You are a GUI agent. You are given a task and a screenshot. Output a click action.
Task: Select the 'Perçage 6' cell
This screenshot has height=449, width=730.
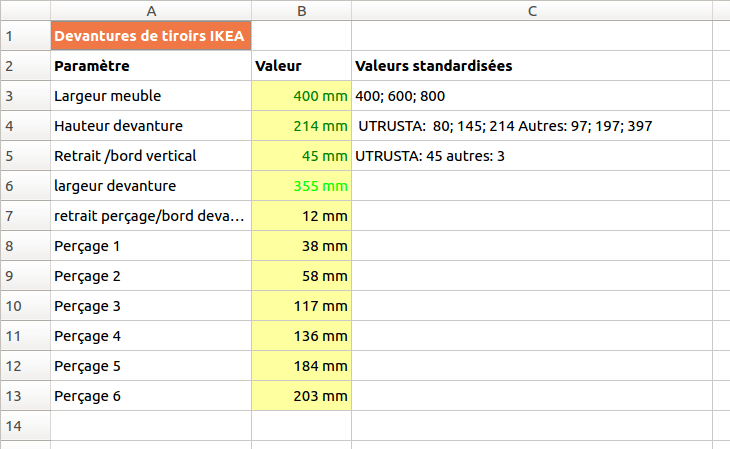[x=151, y=396]
